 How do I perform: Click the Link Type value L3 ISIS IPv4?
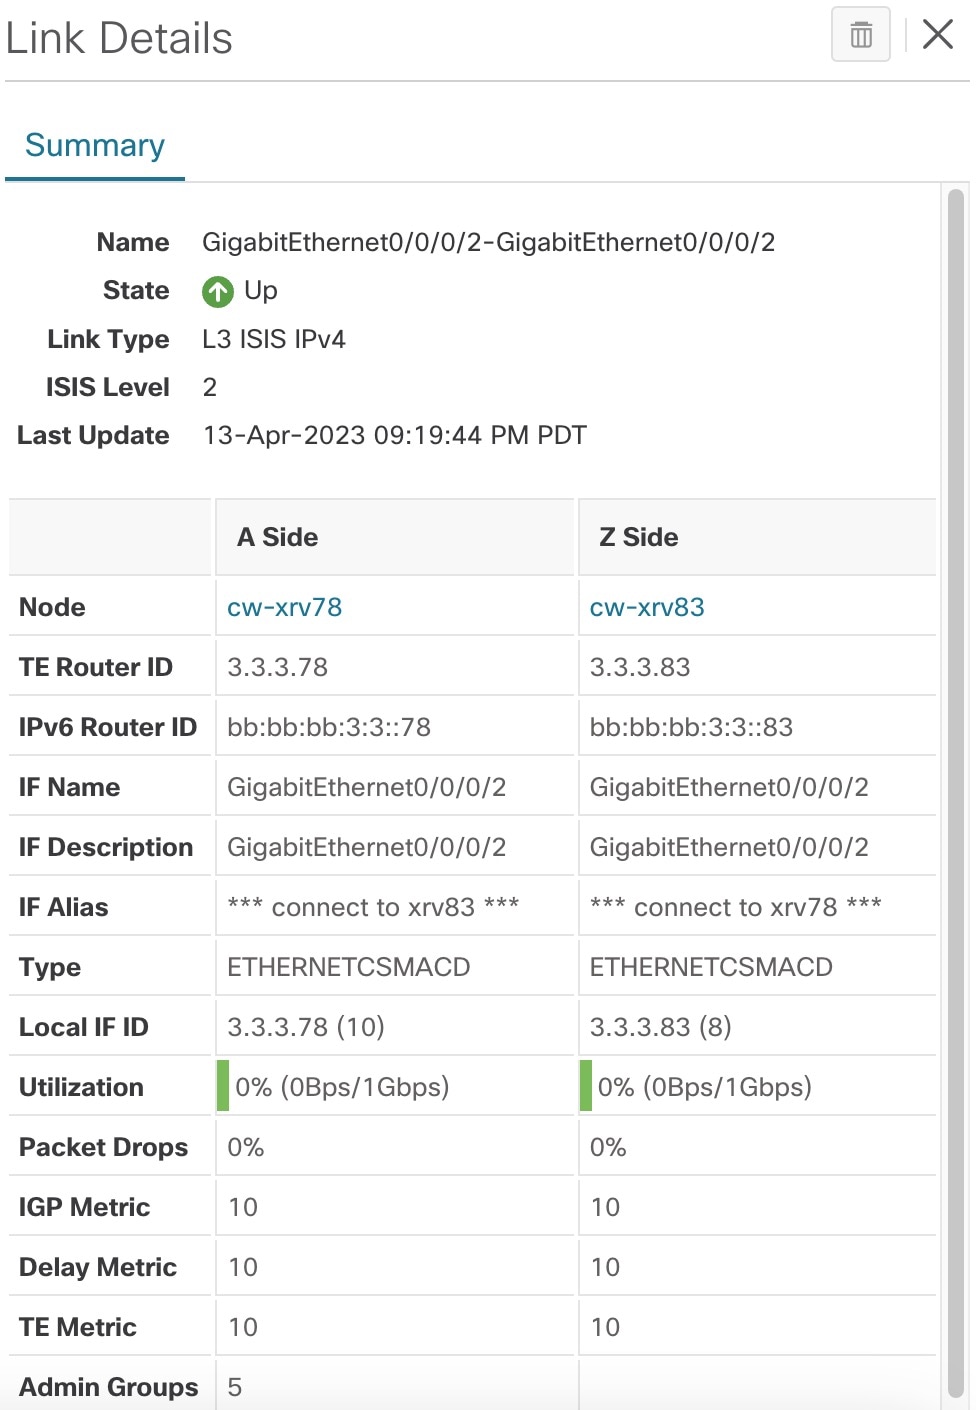point(273,339)
